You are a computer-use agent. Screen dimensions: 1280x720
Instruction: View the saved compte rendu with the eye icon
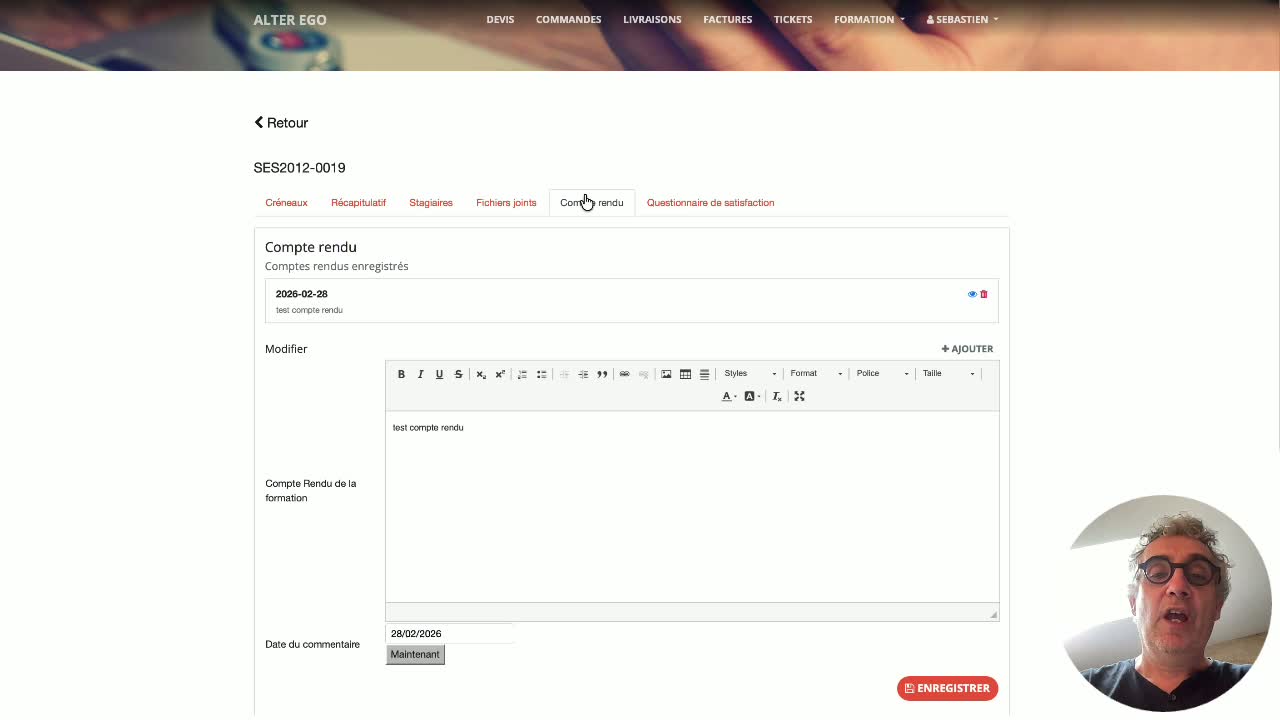click(972, 294)
